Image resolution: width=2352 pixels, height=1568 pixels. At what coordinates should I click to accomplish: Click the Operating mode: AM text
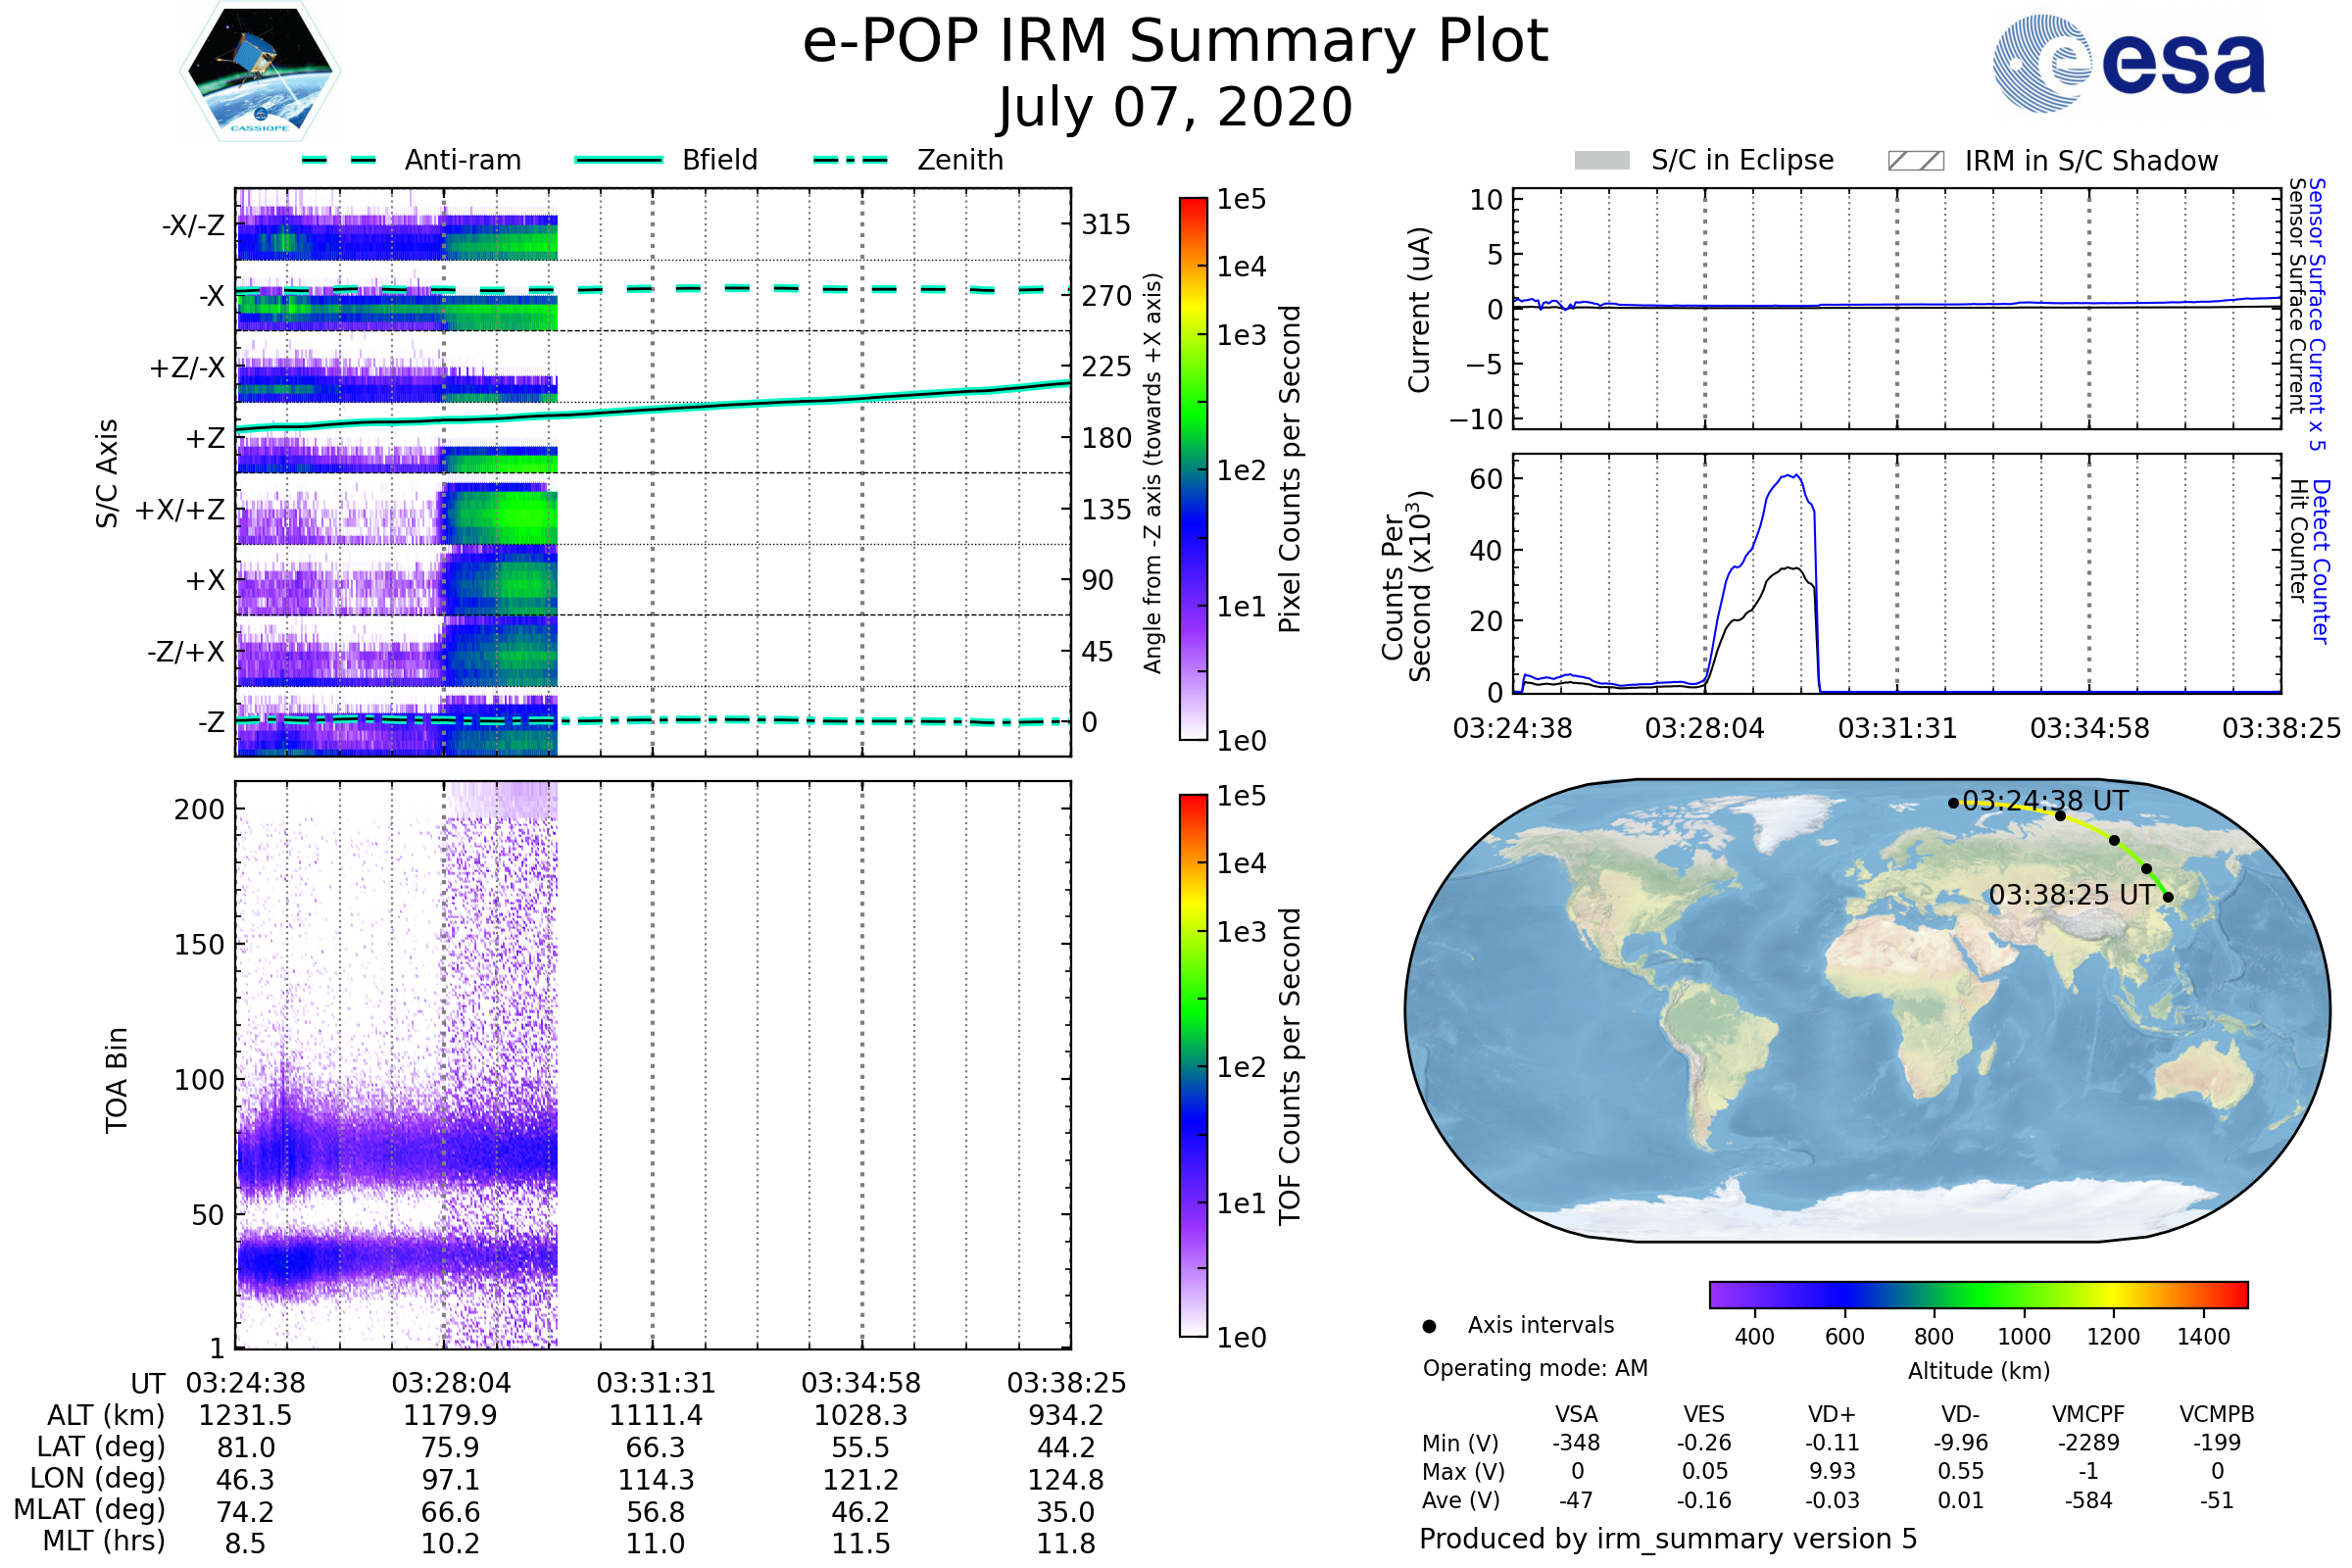pyautogui.click(x=1535, y=1368)
